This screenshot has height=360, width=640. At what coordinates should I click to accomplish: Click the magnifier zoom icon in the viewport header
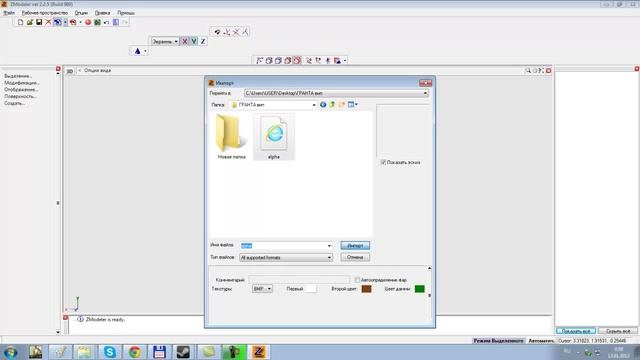[528, 71]
